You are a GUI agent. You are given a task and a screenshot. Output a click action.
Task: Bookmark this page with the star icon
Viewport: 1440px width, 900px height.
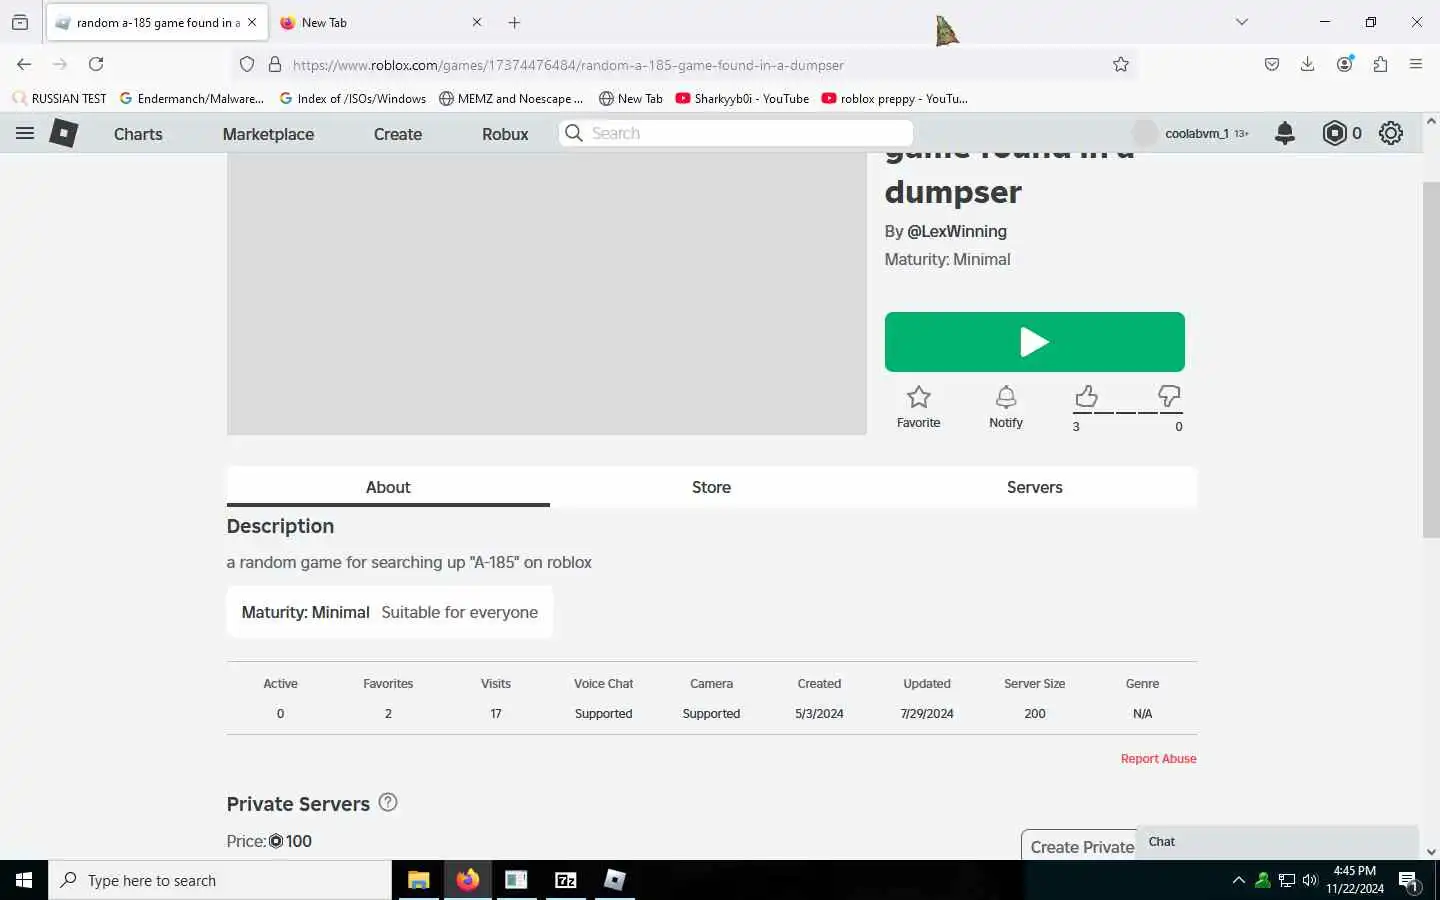tap(1121, 64)
